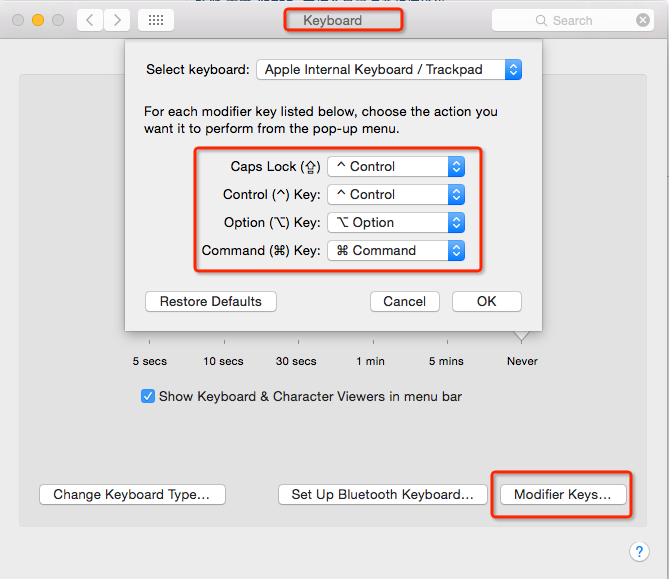The width and height of the screenshot is (669, 579).
Task: Click the '1 min' slider label
Action: click(370, 361)
